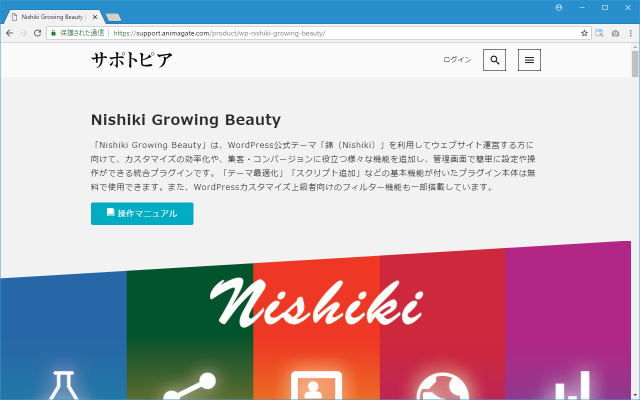This screenshot has height=400, width=640.
Task: Open site search magnifier button
Action: [x=494, y=60]
